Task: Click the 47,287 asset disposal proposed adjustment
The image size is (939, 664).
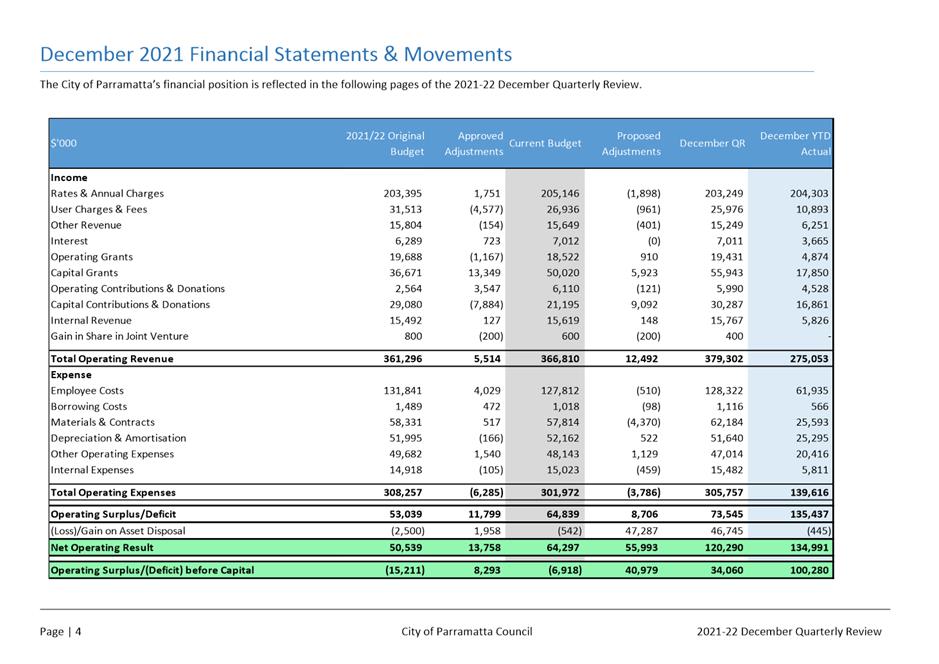Action: (641, 531)
